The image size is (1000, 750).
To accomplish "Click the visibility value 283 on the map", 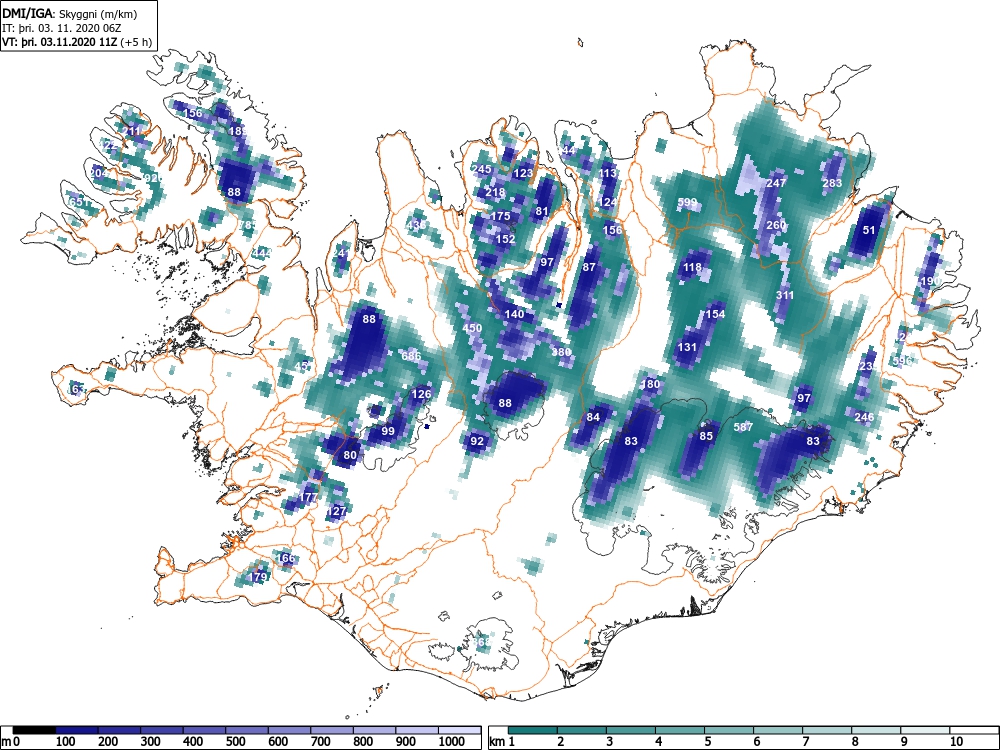I will [x=832, y=183].
